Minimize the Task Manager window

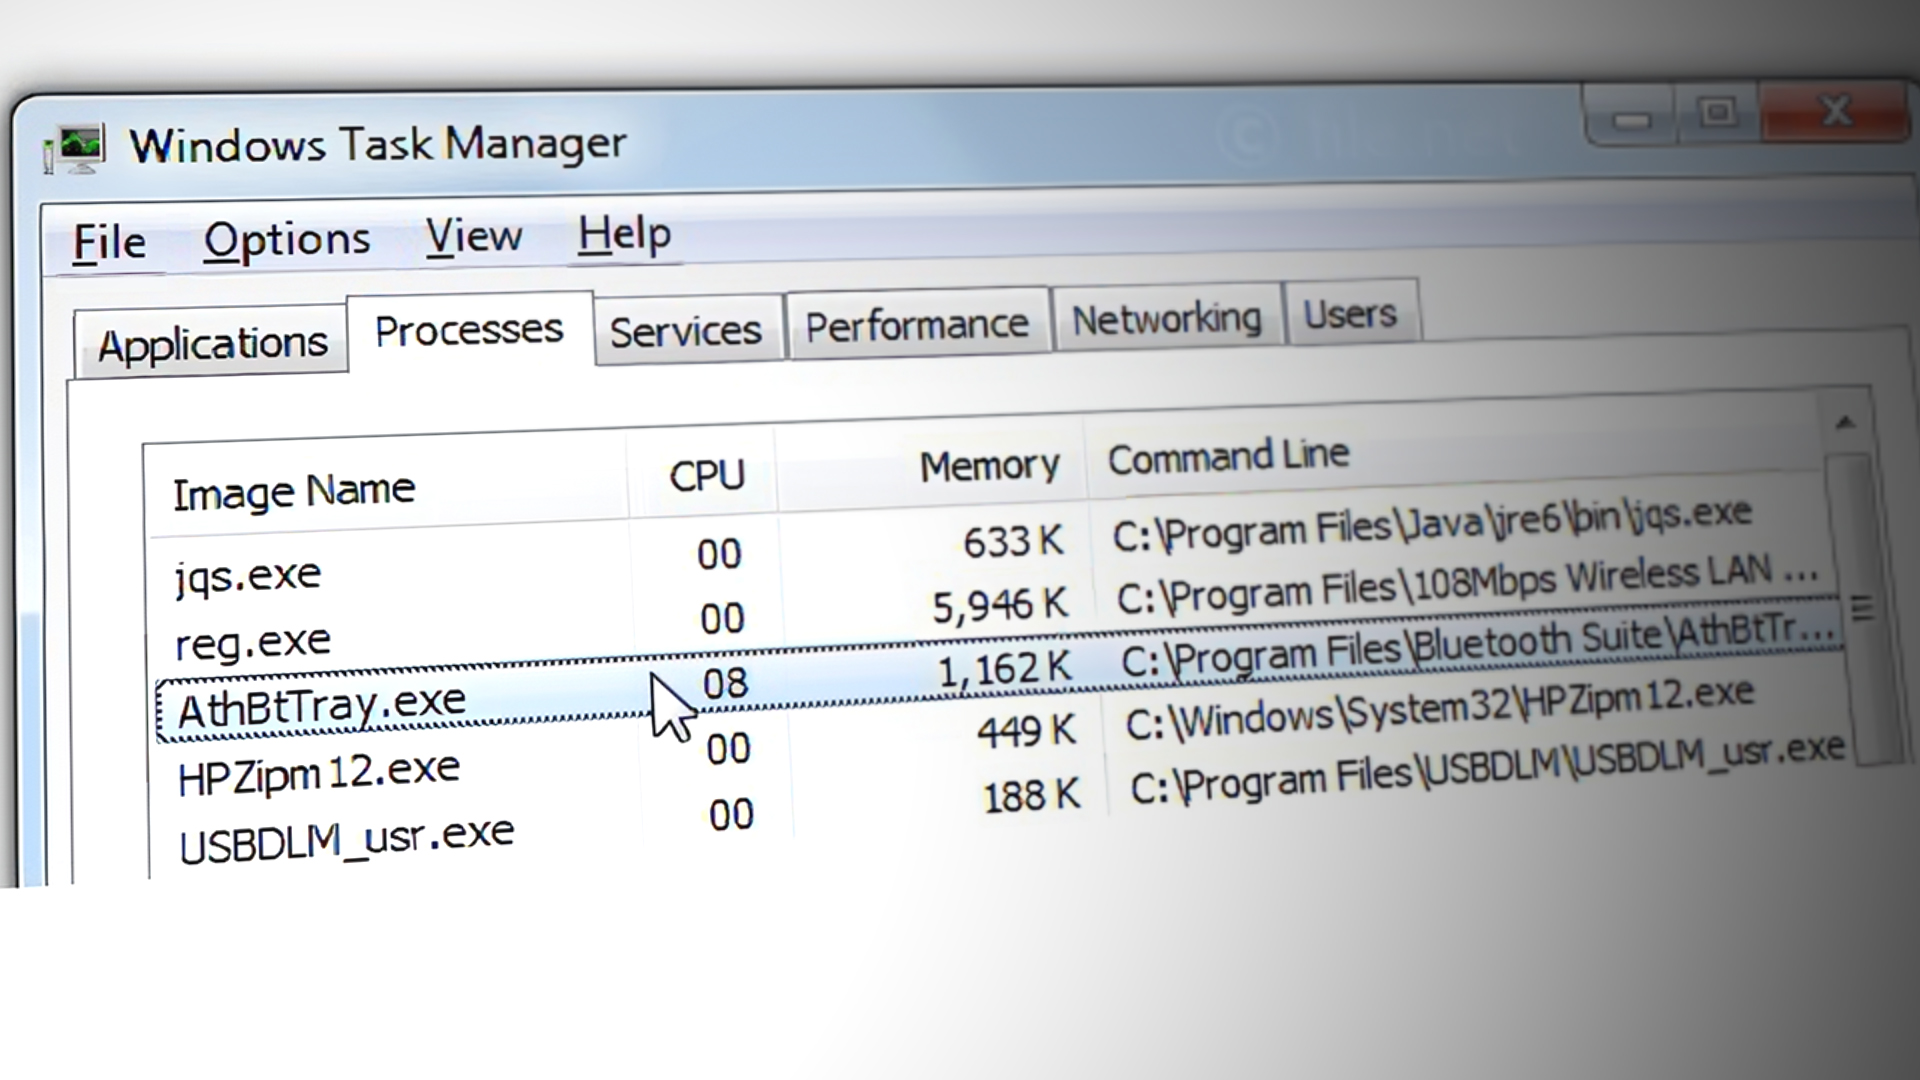point(1632,120)
